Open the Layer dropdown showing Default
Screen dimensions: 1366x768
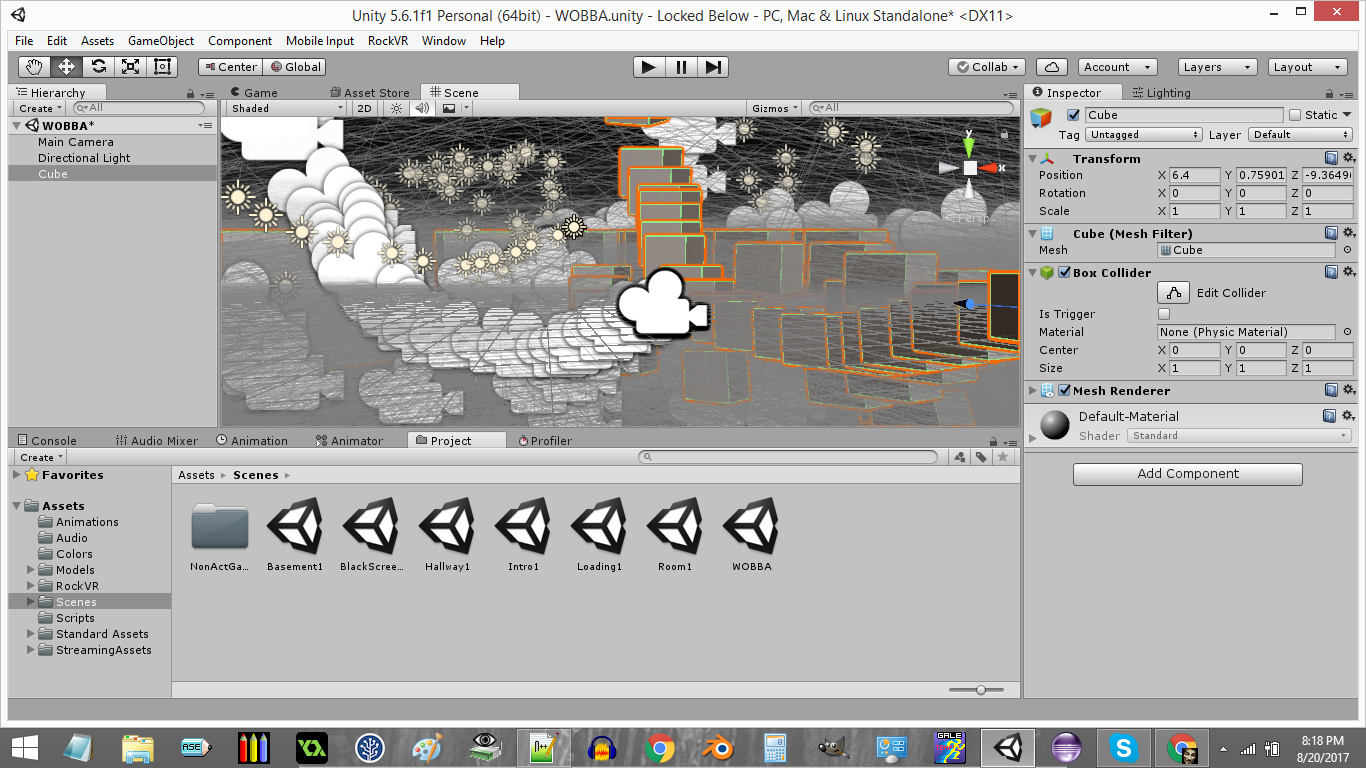coord(1299,134)
